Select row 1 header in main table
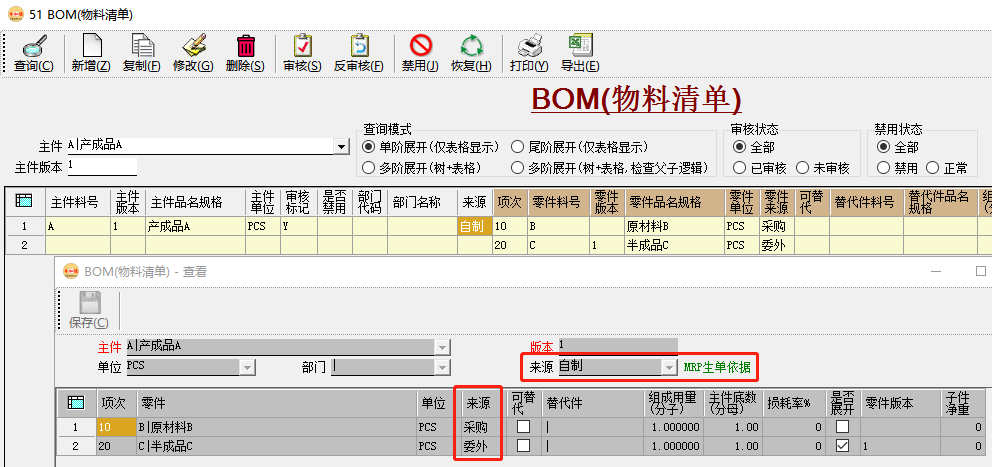This screenshot has width=992, height=467. tap(25, 226)
